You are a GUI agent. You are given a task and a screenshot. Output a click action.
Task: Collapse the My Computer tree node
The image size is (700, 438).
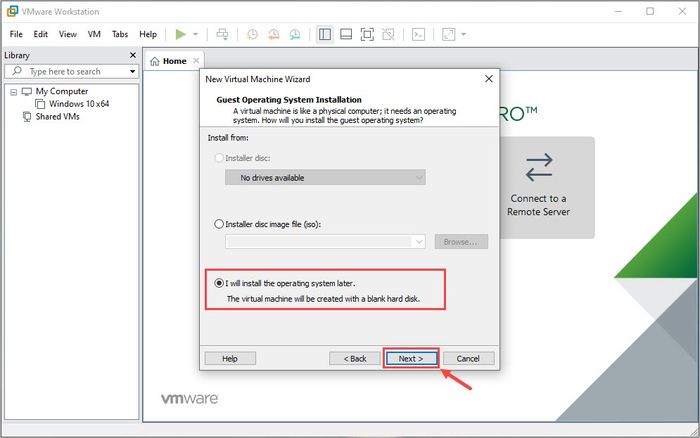point(14,92)
